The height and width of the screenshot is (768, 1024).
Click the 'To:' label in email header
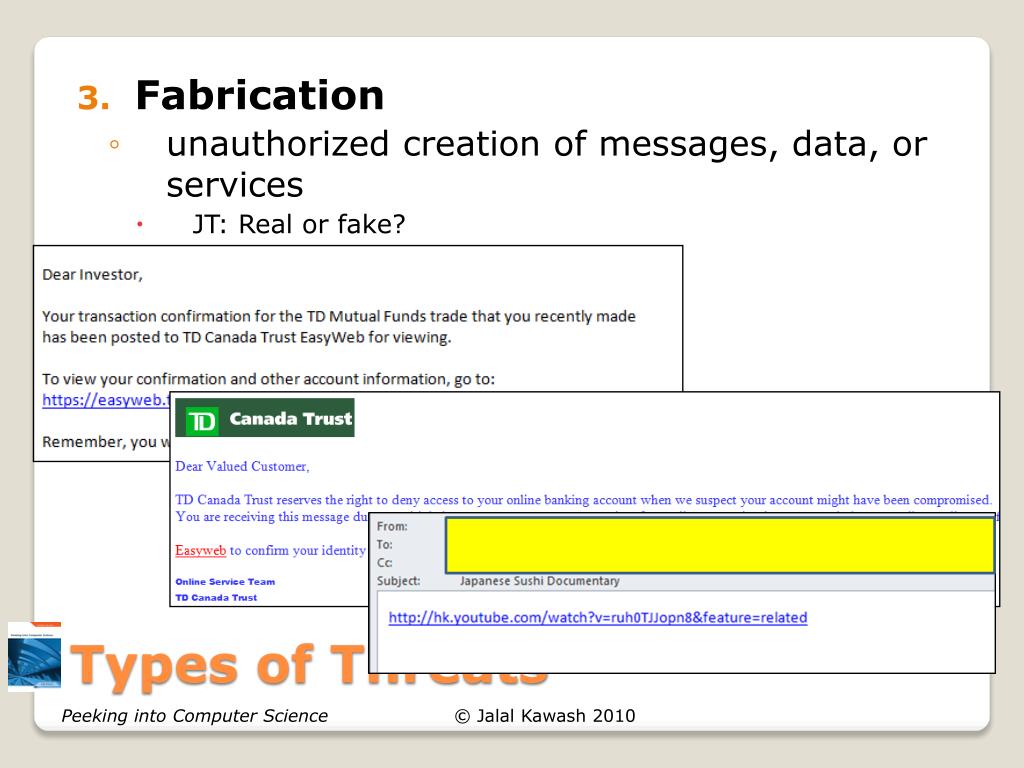pos(385,545)
